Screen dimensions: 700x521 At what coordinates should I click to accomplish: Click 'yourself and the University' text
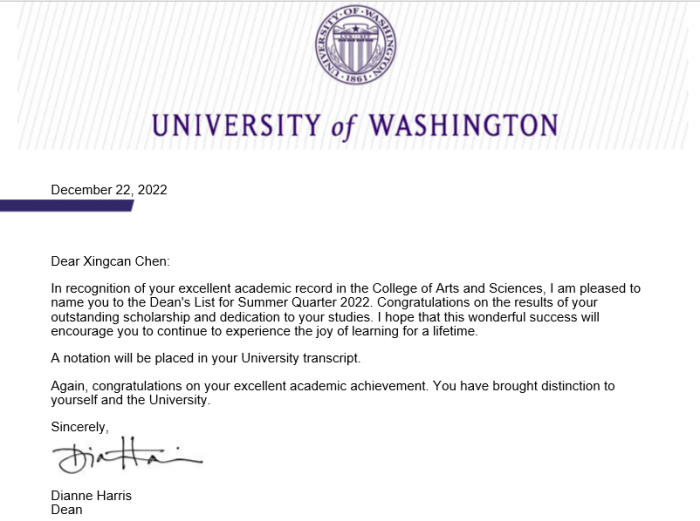point(131,400)
